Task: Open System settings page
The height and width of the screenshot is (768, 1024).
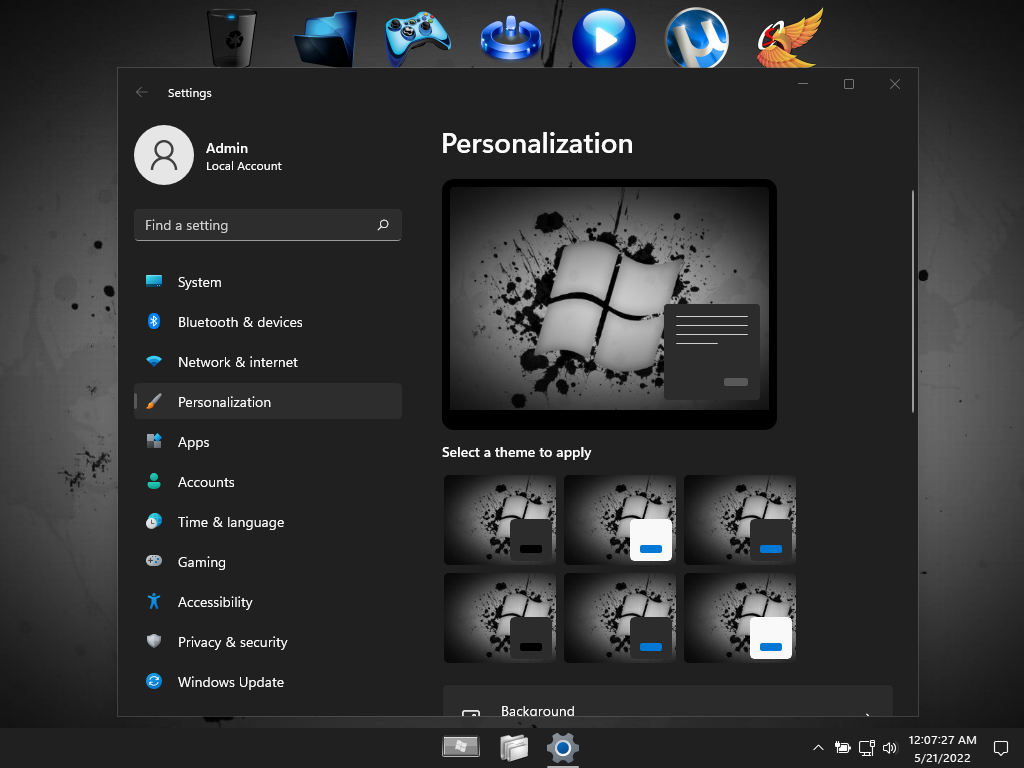Action: pyautogui.click(x=268, y=281)
